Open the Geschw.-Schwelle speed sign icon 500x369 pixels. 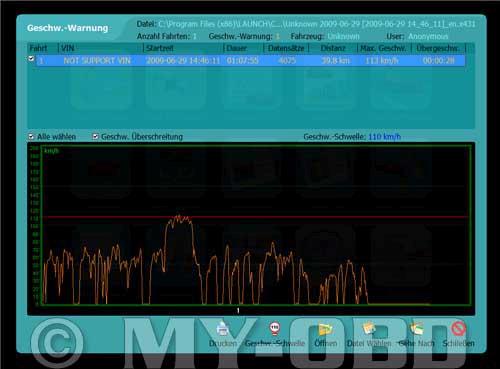pyautogui.click(x=275, y=328)
